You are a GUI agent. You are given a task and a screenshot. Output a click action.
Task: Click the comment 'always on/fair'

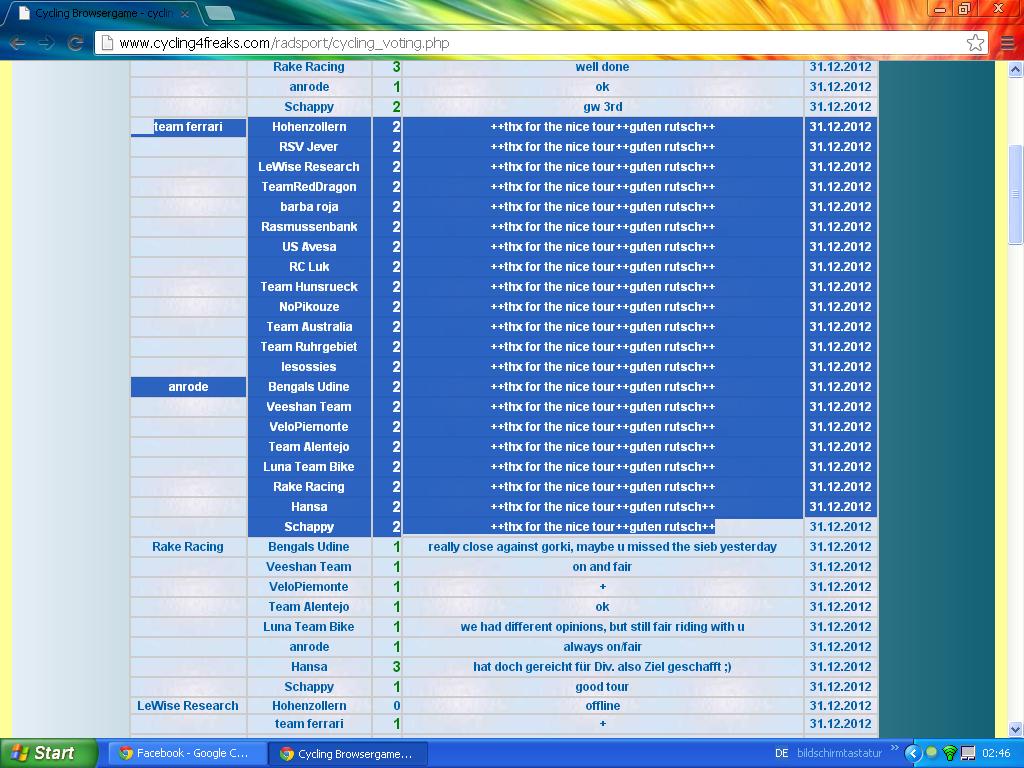pyautogui.click(x=602, y=647)
